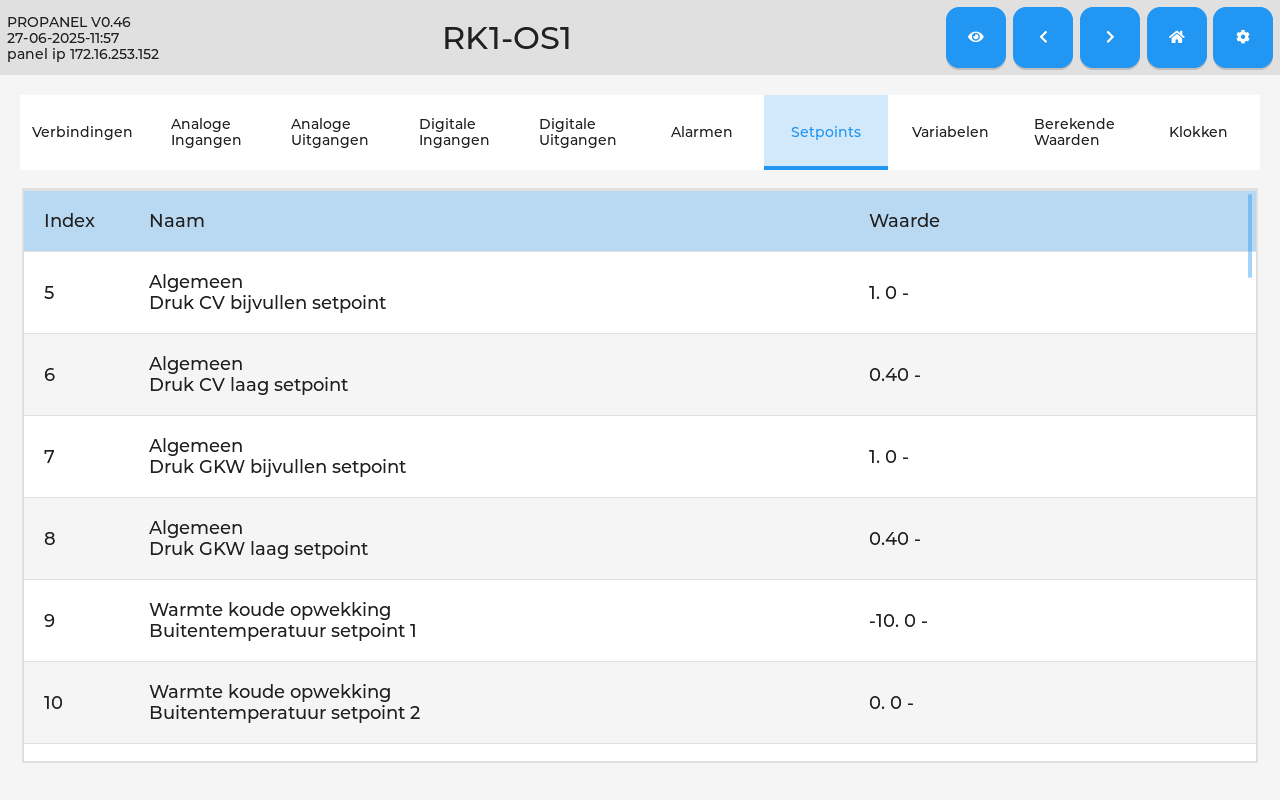Click index number 6
Viewport: 1280px width, 800px height.
point(49,375)
